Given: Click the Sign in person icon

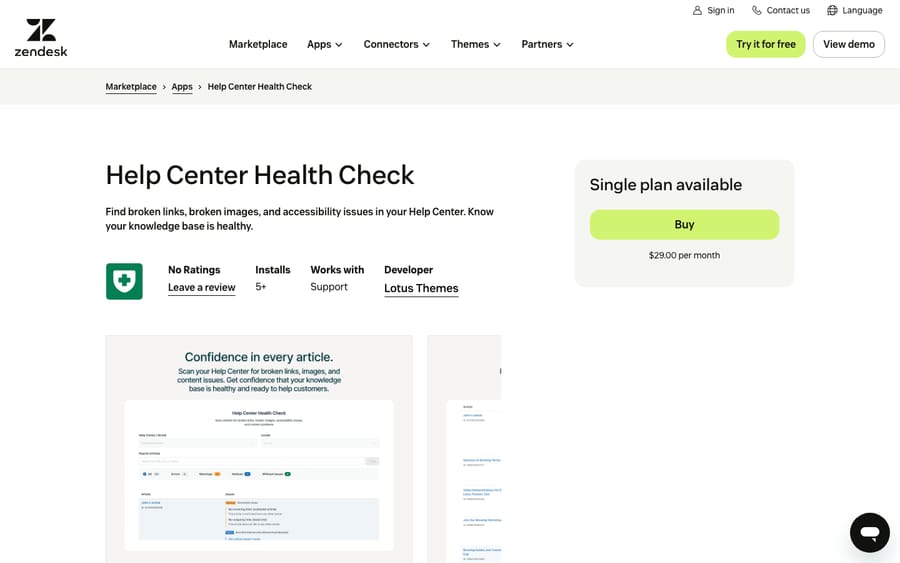Looking at the screenshot, I should point(697,10).
